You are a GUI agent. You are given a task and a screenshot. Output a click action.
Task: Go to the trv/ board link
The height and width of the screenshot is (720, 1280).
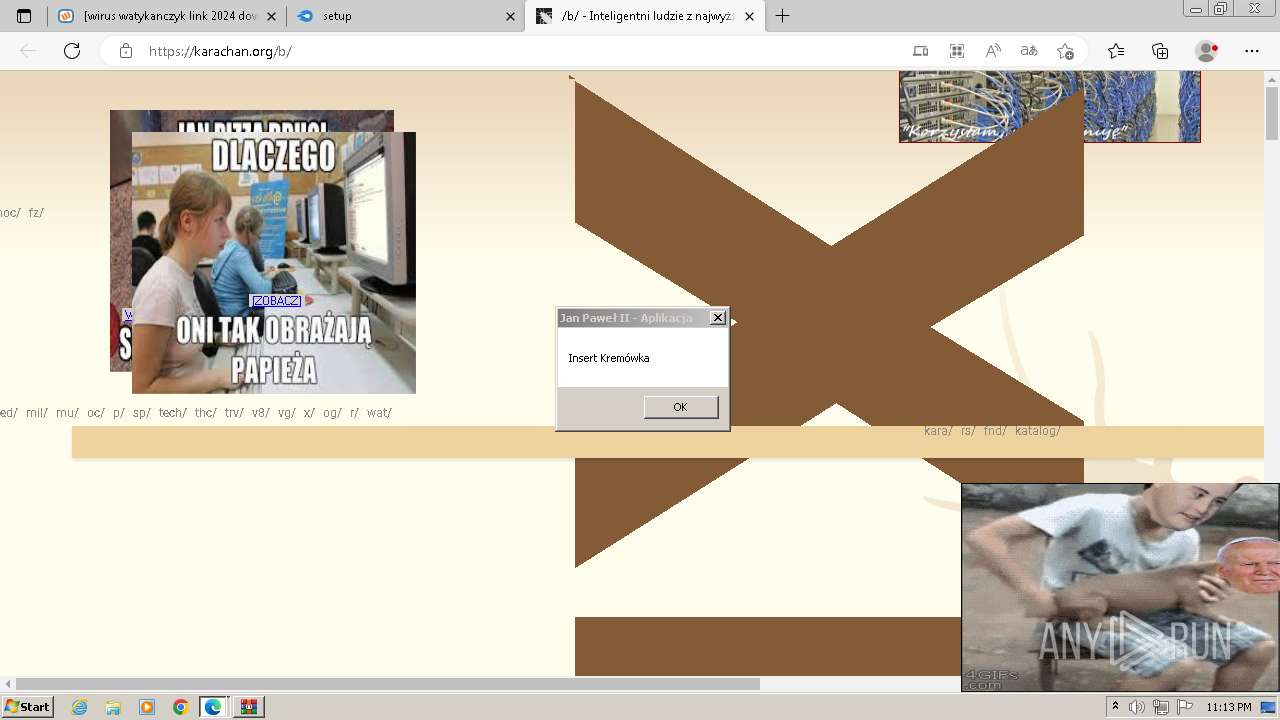tap(234, 413)
